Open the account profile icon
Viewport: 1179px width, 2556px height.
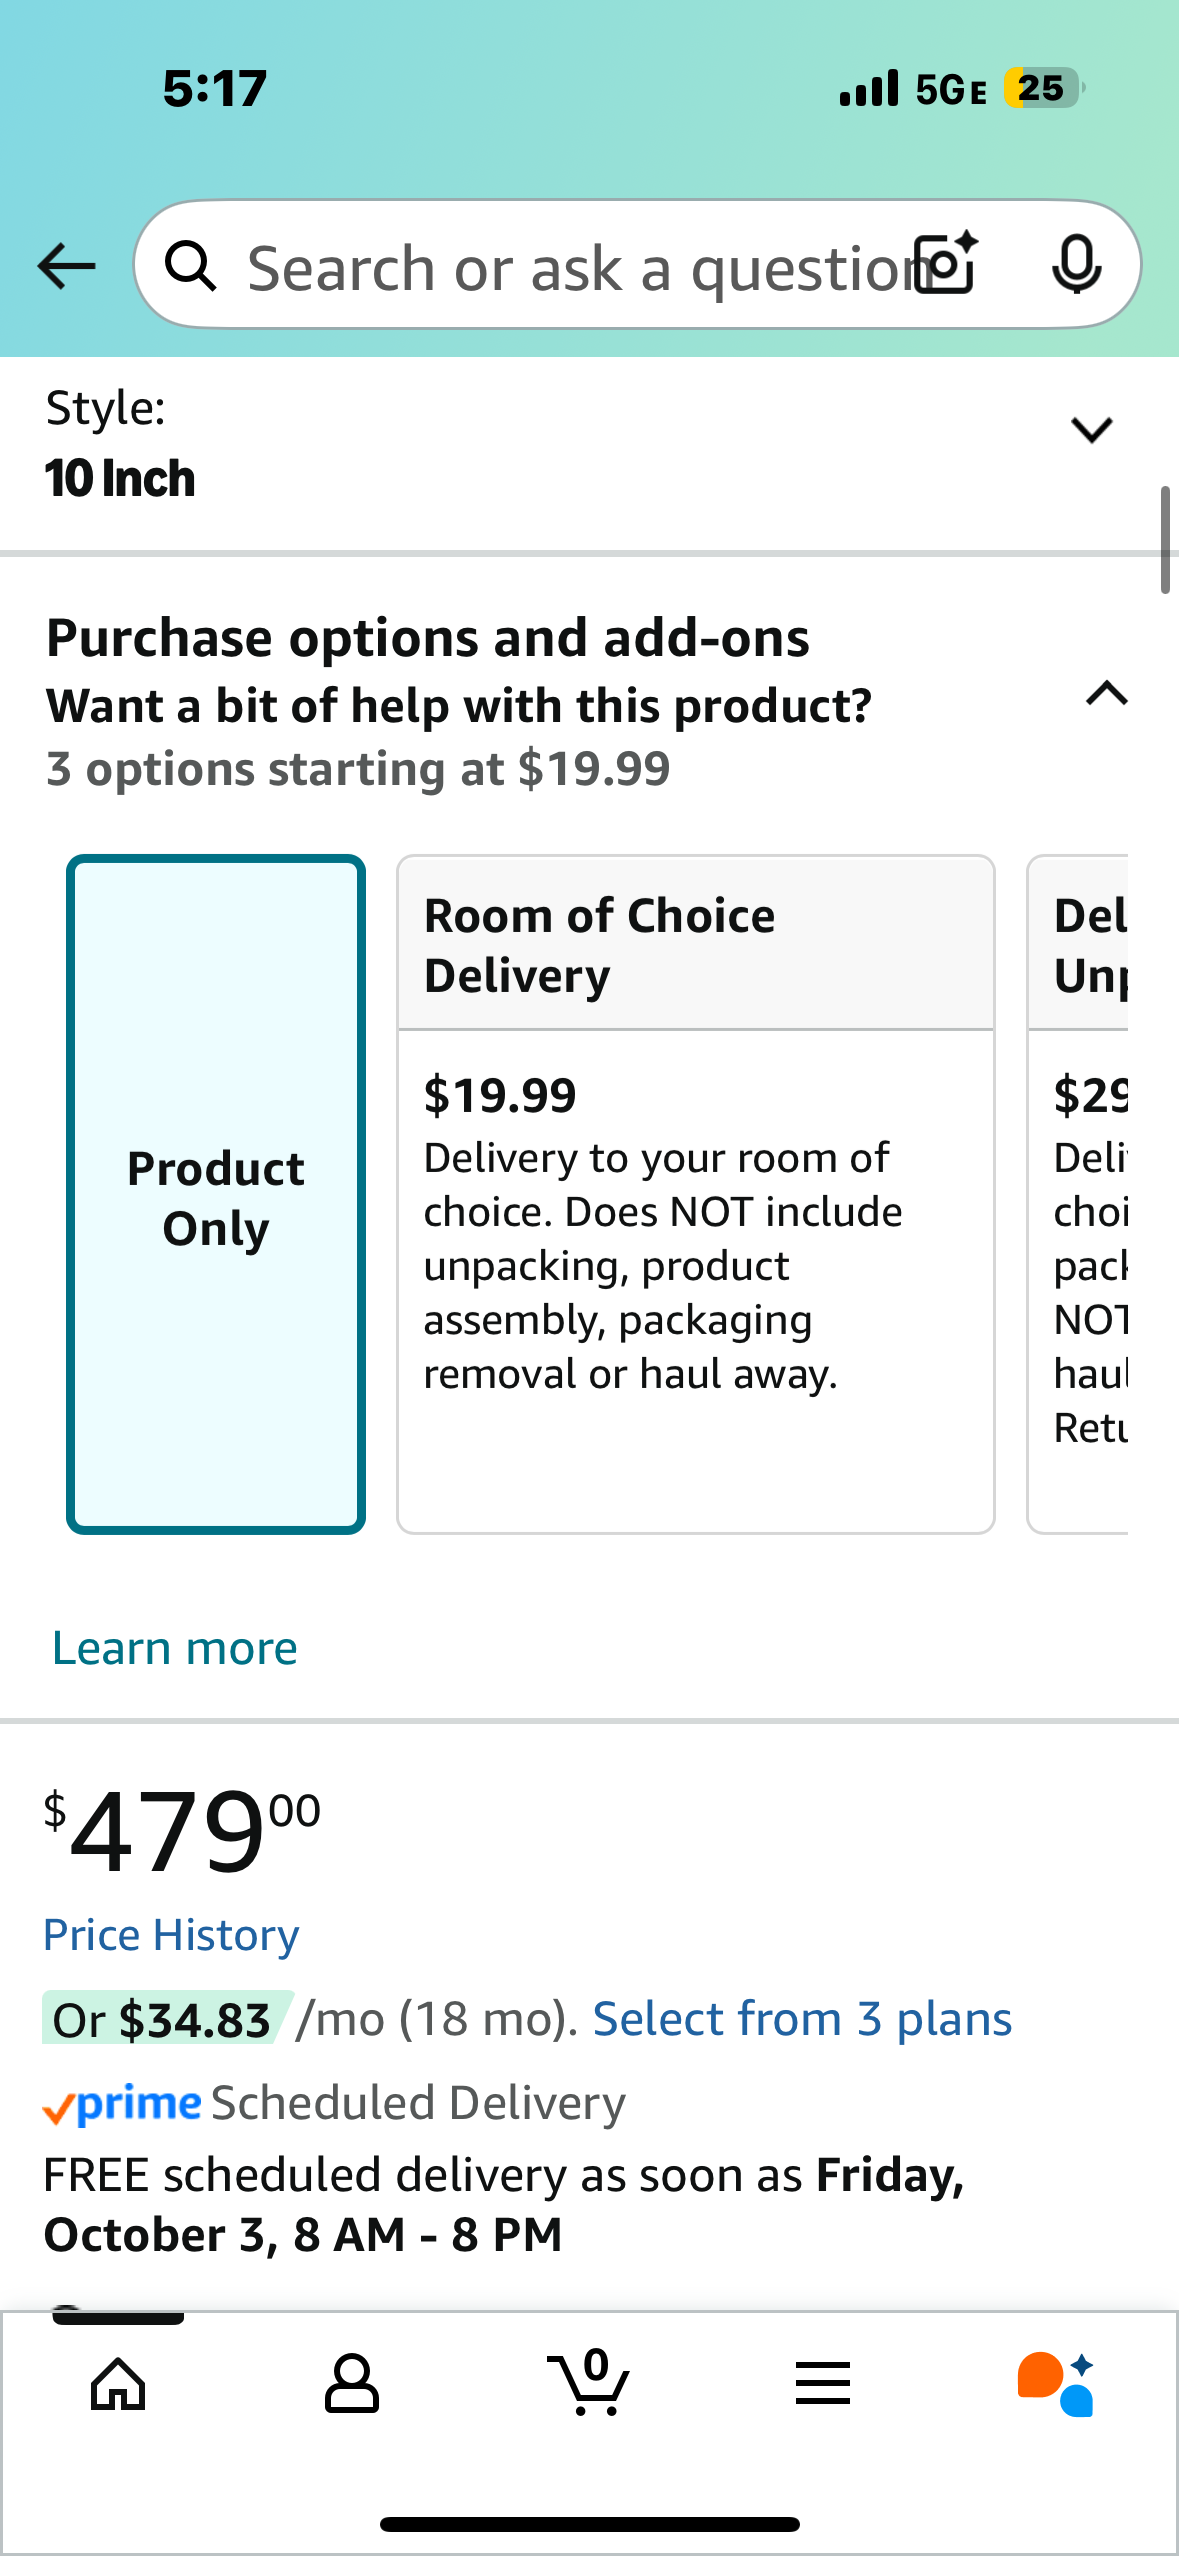352,2384
